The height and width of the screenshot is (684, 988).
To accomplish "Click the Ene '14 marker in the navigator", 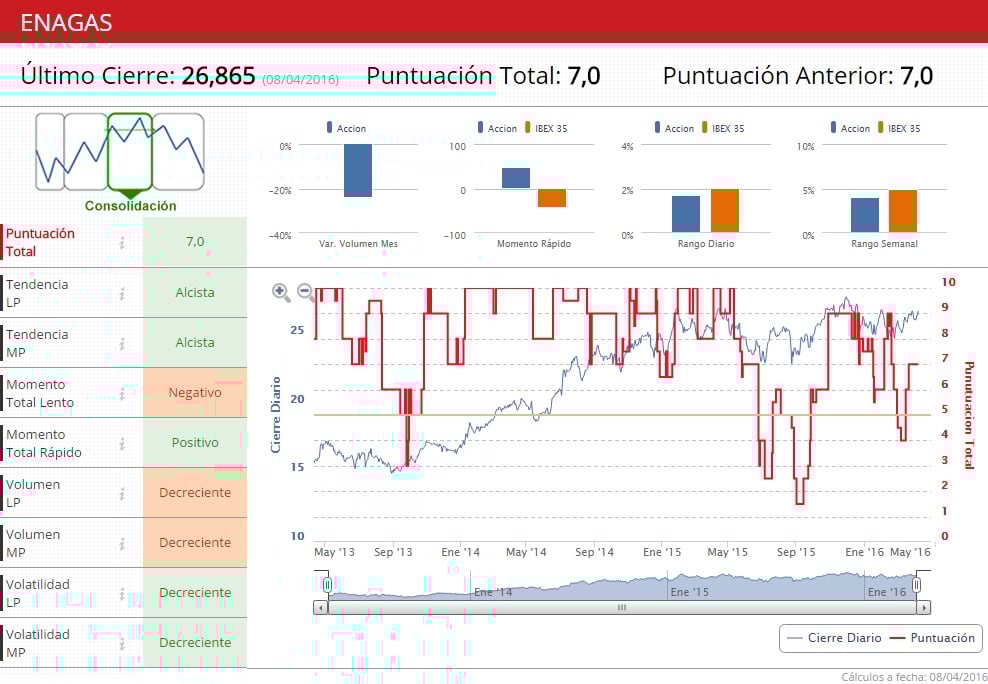I will pyautogui.click(x=493, y=592).
